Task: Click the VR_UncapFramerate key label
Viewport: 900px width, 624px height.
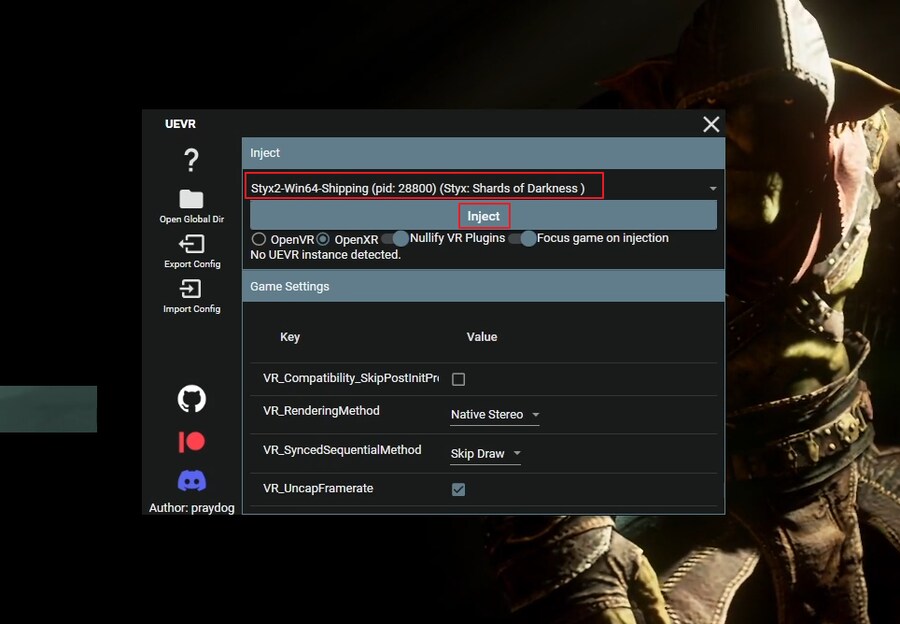Action: pyautogui.click(x=318, y=489)
